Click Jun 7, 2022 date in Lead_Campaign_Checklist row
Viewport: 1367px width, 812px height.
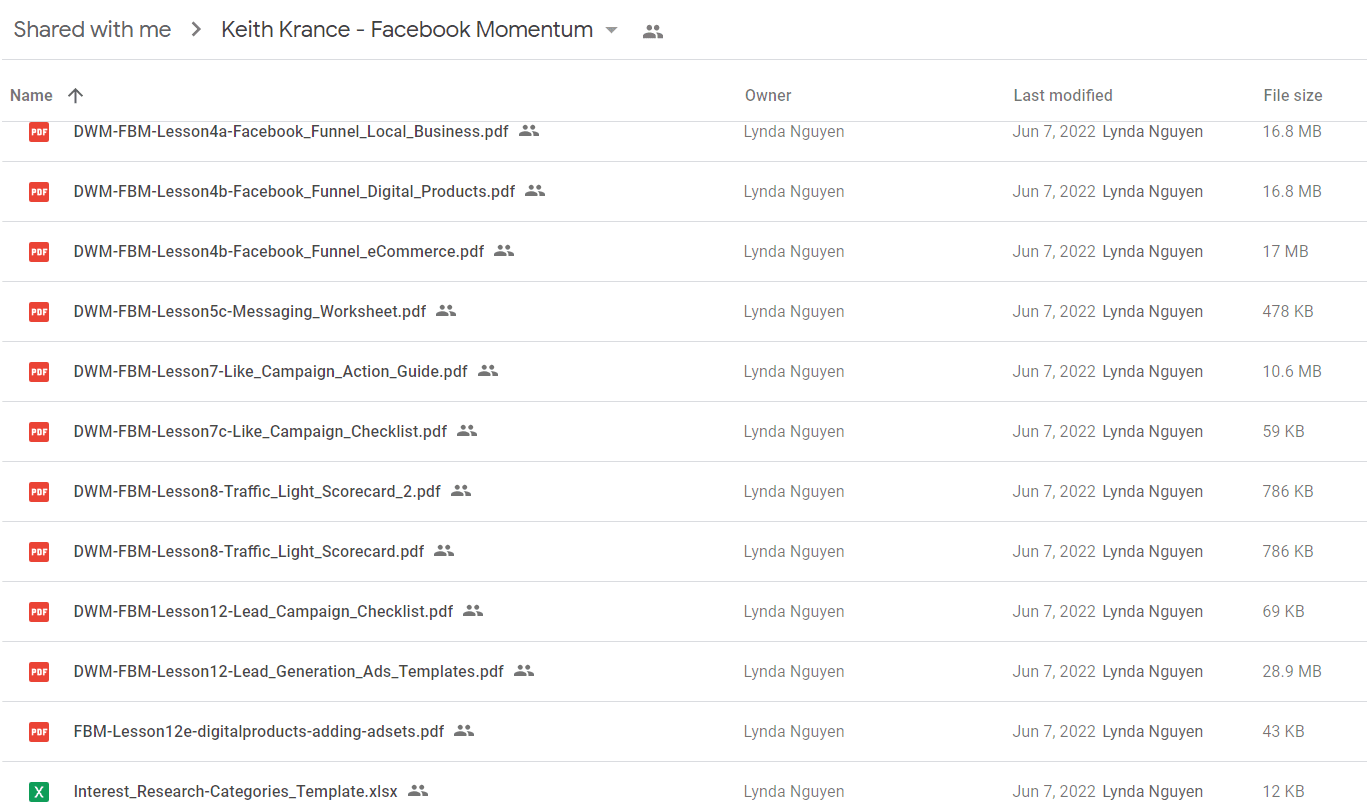coord(1054,611)
